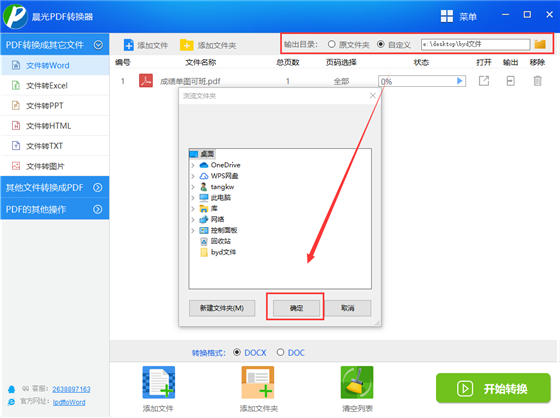Click the 库 folder icon in tree
This screenshot has height=418, width=560.
pos(204,209)
